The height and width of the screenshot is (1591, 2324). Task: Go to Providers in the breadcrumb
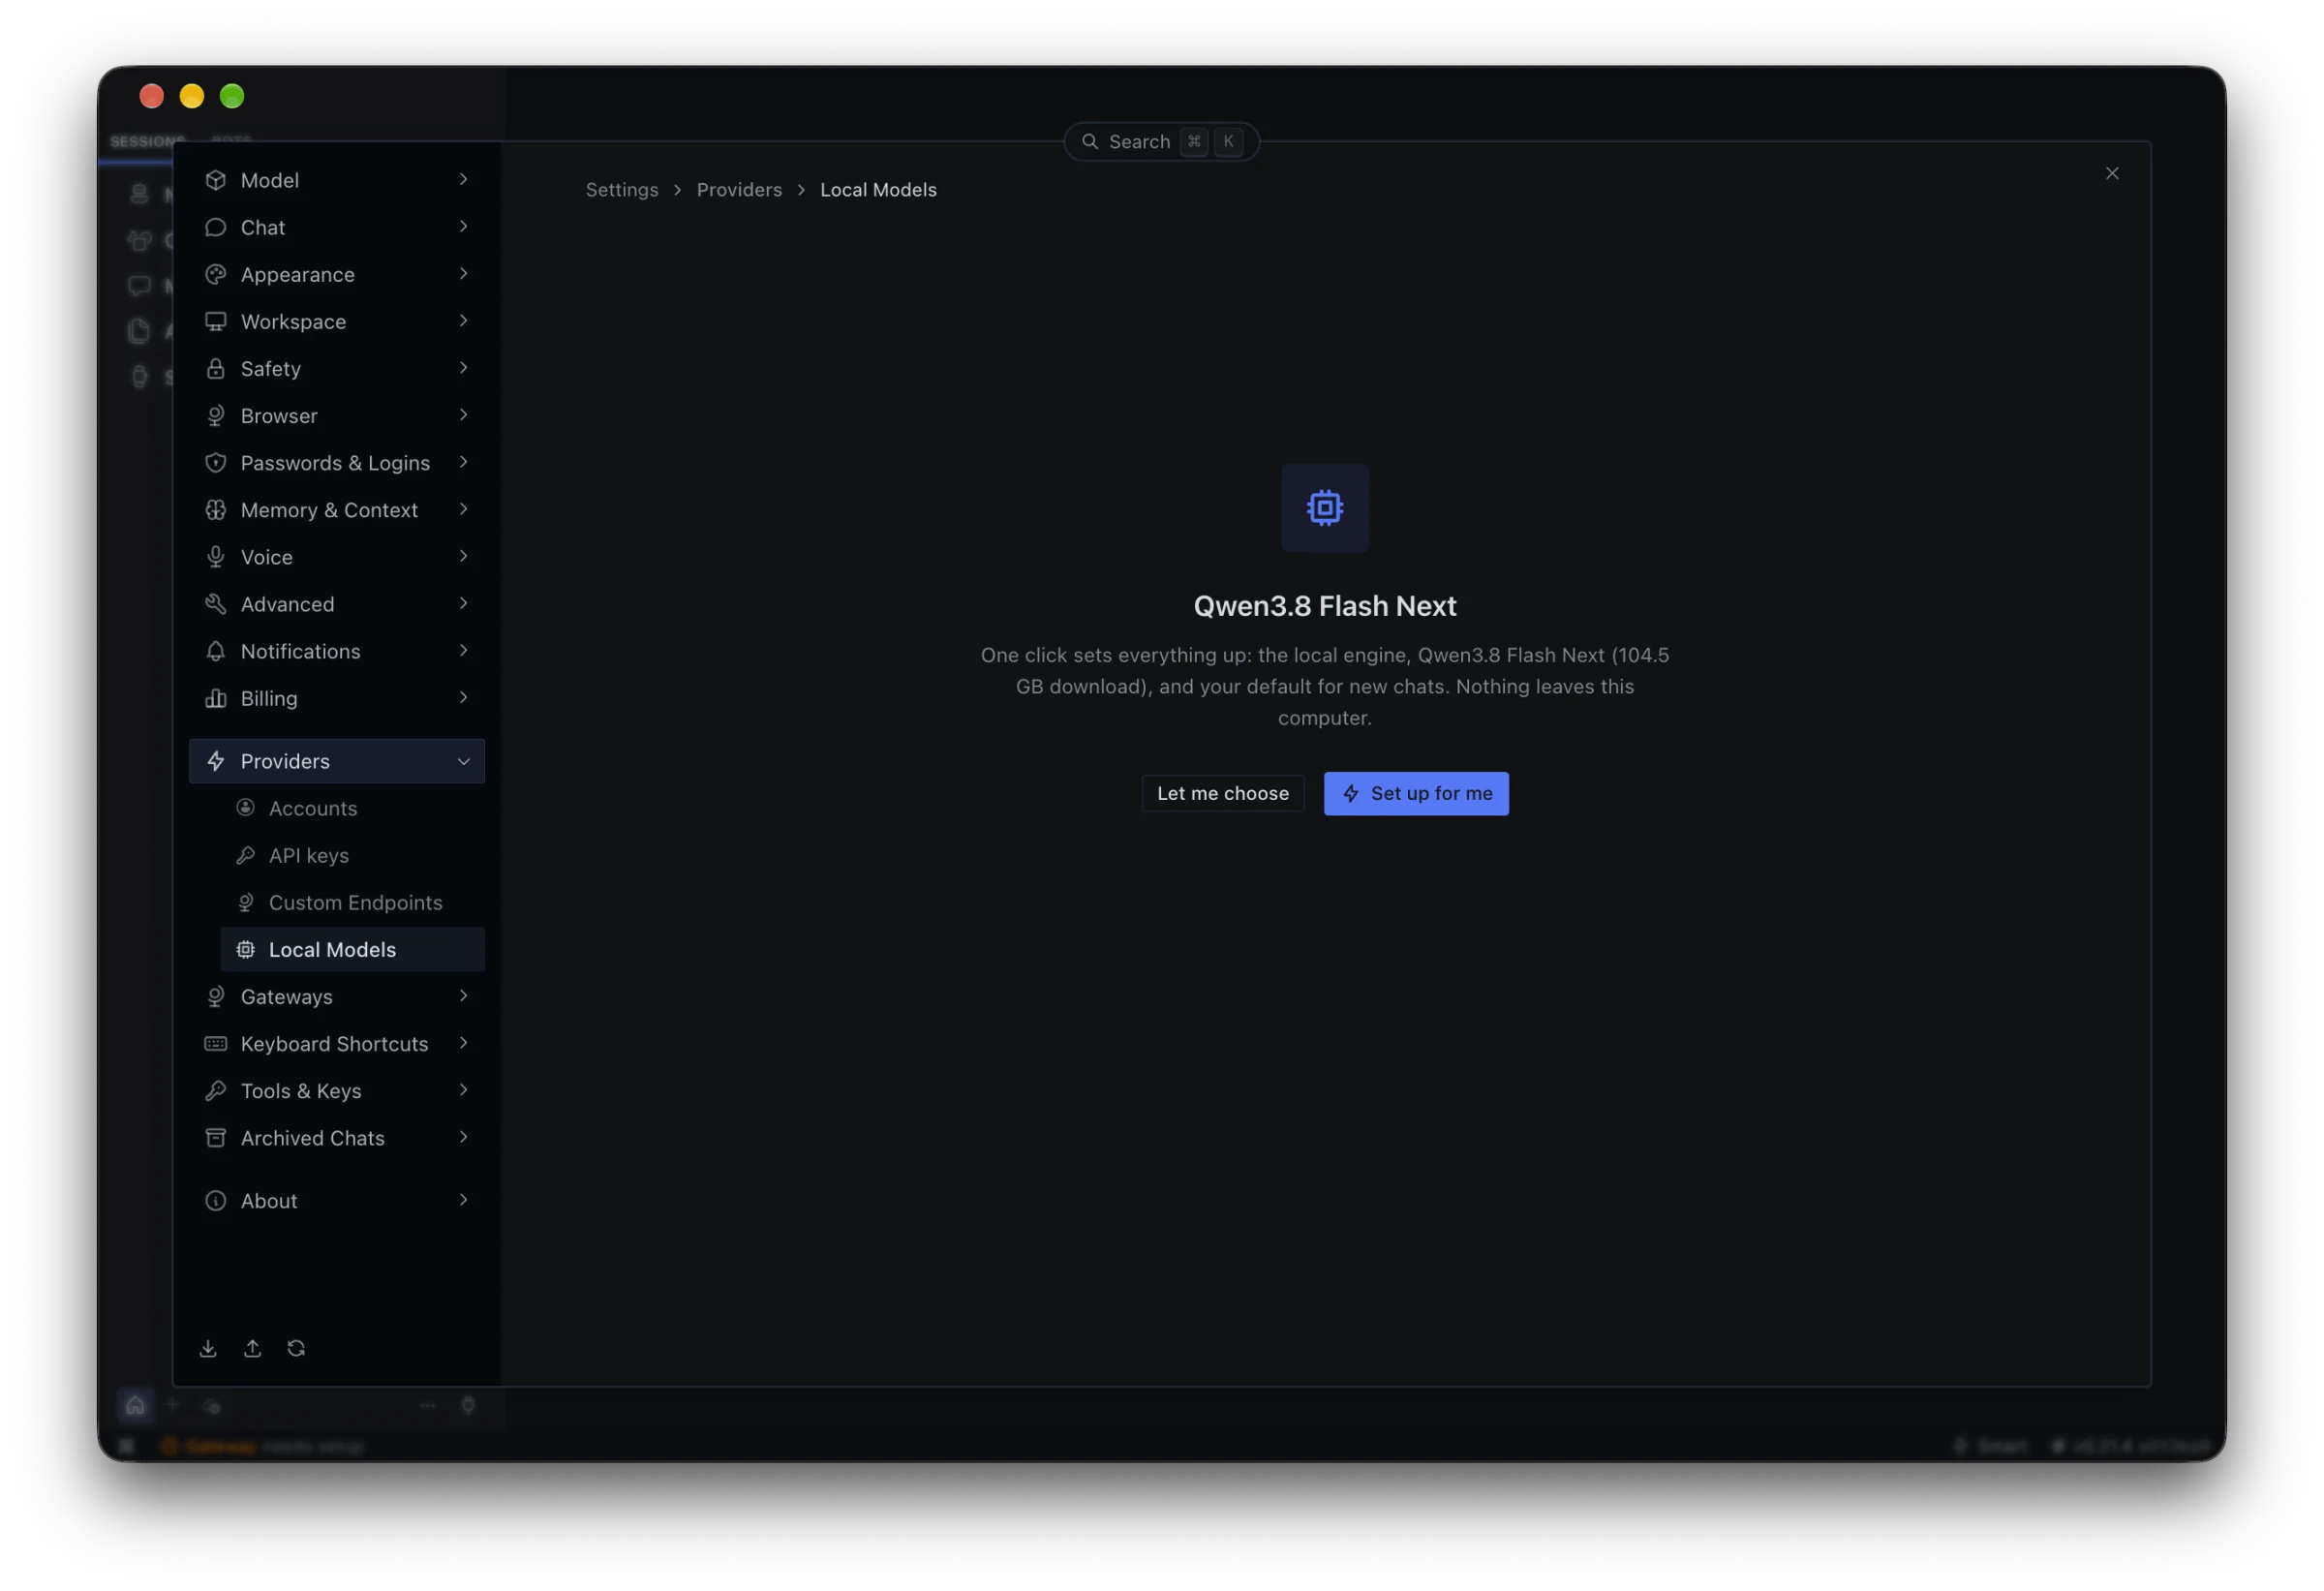coord(739,190)
